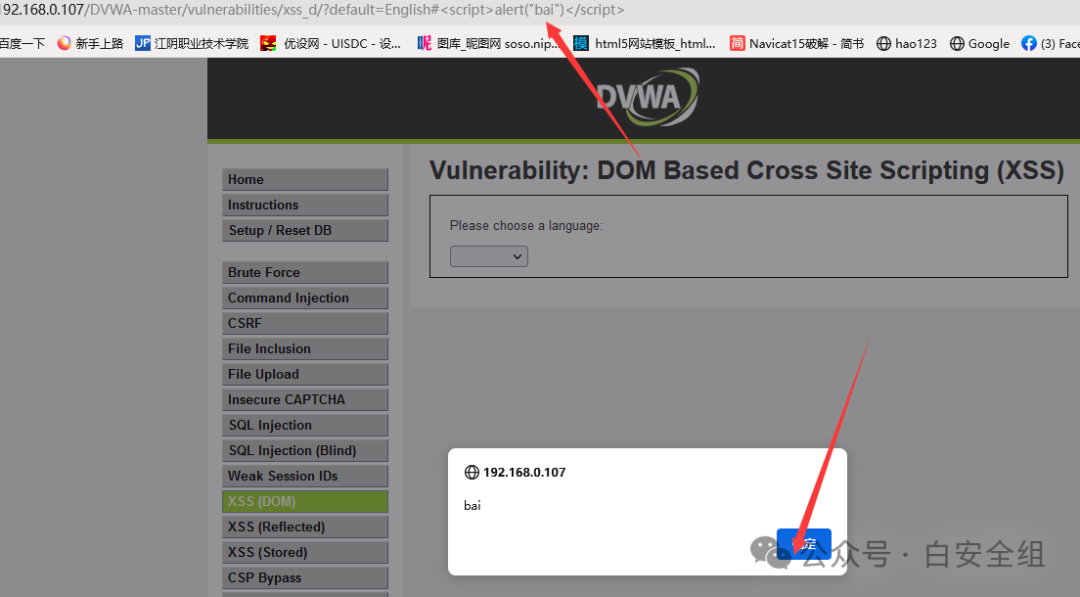
Task: Select the File Upload module
Action: point(305,374)
